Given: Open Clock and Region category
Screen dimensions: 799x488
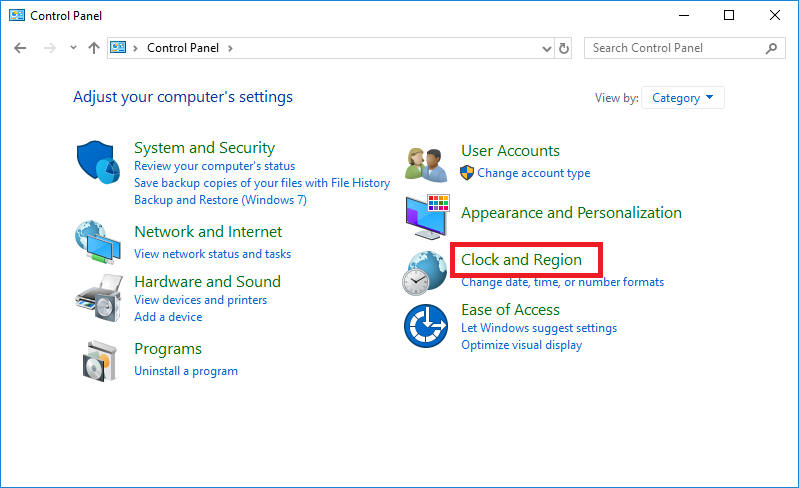Looking at the screenshot, I should 521,260.
